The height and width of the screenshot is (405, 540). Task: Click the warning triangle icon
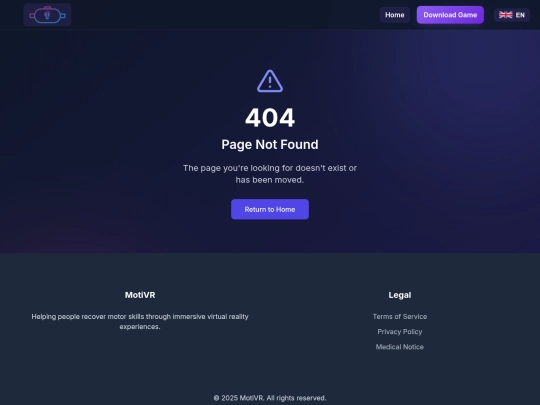(x=270, y=81)
